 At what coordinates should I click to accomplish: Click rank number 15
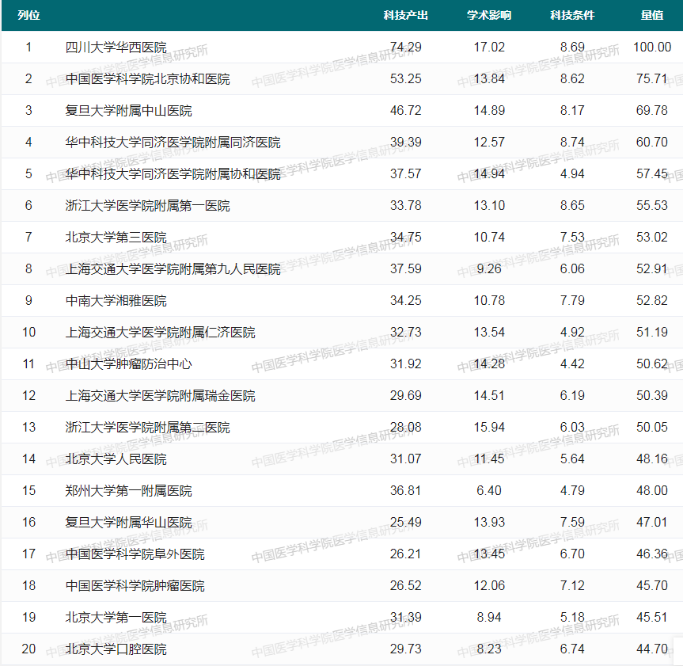29,491
